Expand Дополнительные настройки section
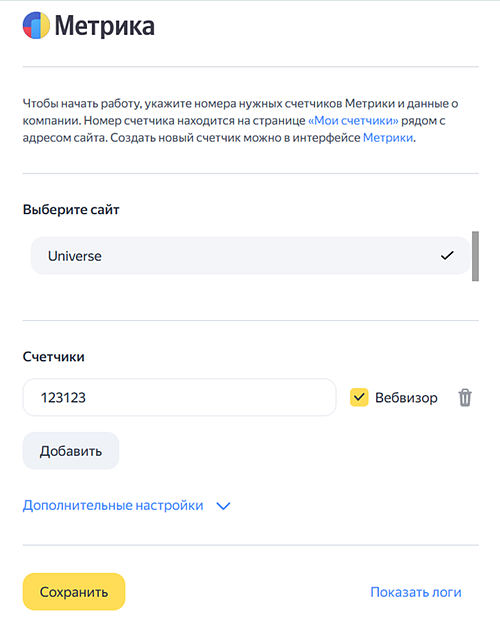500x624 pixels. [113, 505]
